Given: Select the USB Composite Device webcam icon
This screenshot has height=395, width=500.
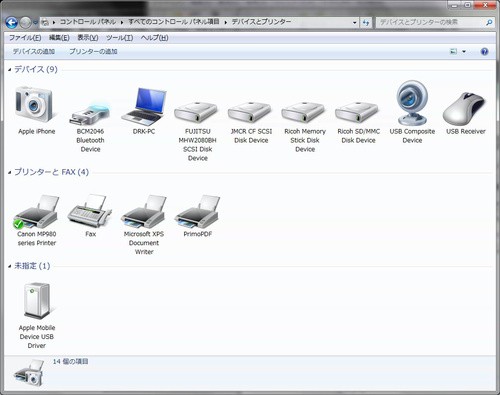Looking at the screenshot, I should click(412, 102).
